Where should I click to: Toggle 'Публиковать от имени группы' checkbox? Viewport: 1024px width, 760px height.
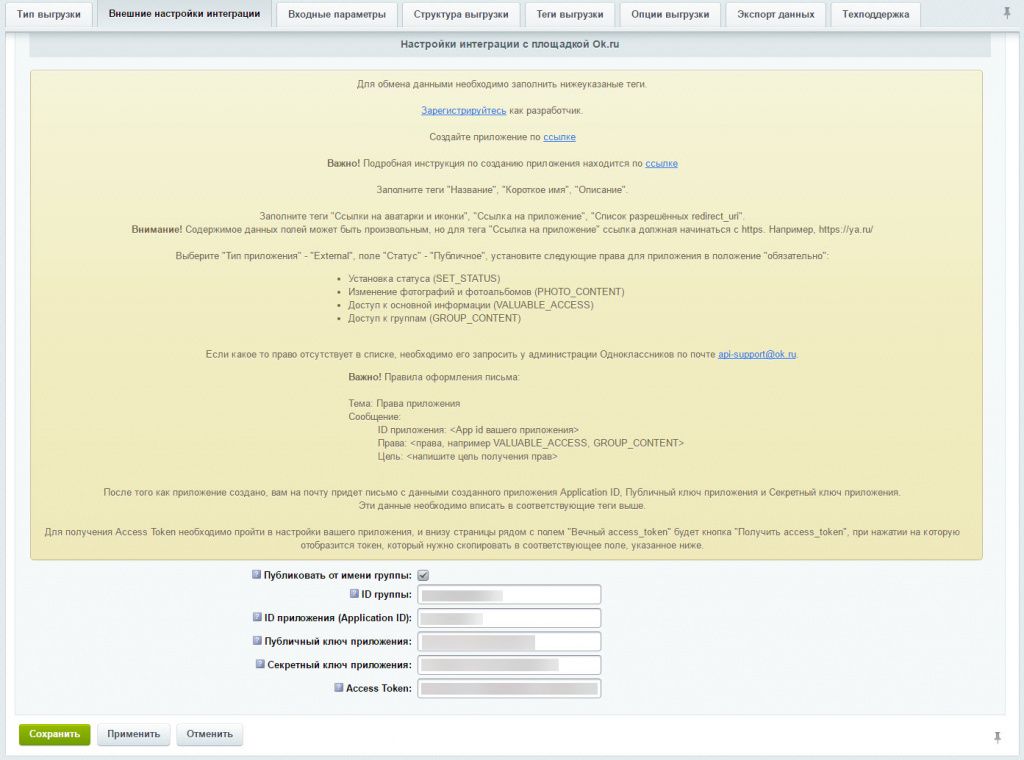click(x=423, y=575)
